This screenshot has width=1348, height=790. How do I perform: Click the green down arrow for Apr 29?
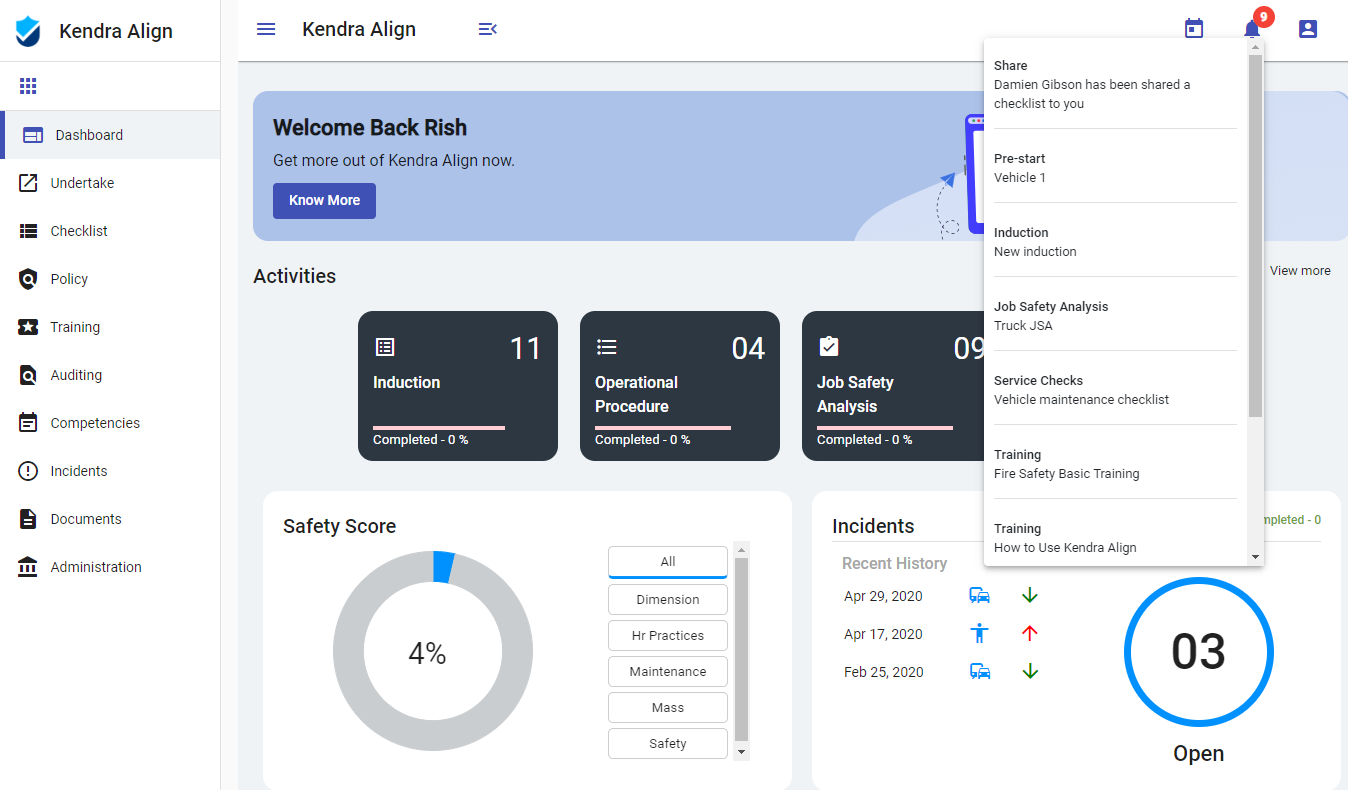tap(1030, 595)
